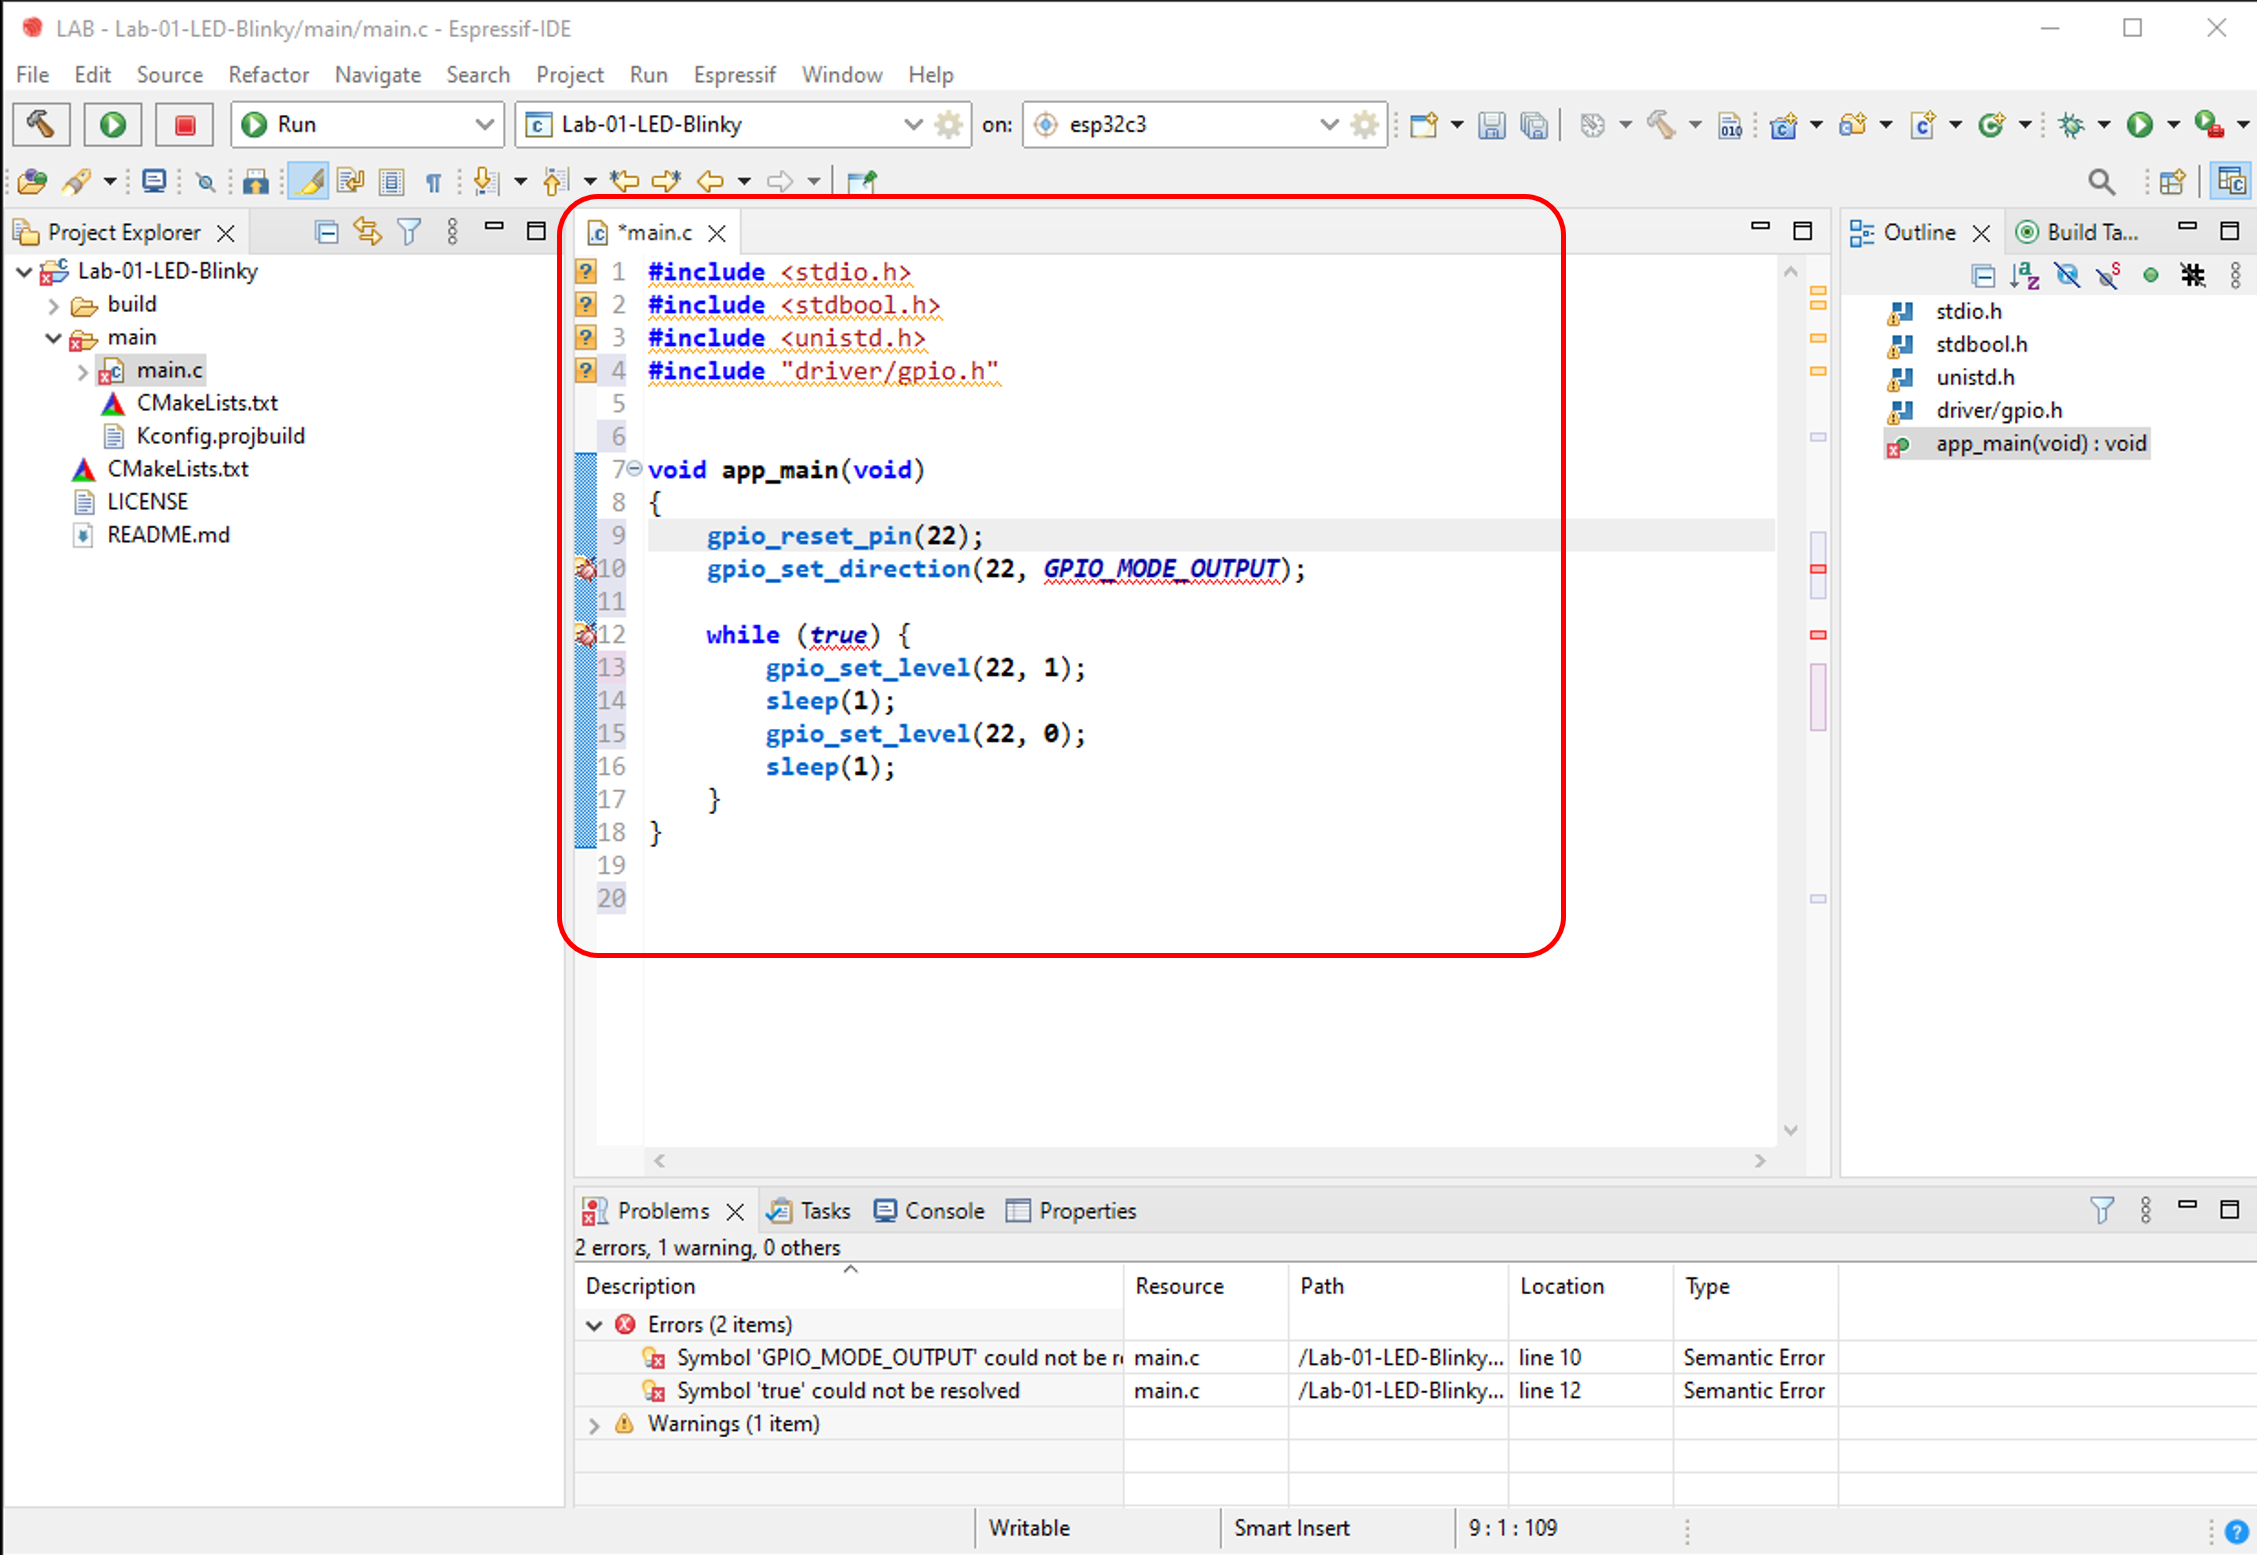Click Link with Editor in Project Explorer

click(x=367, y=232)
